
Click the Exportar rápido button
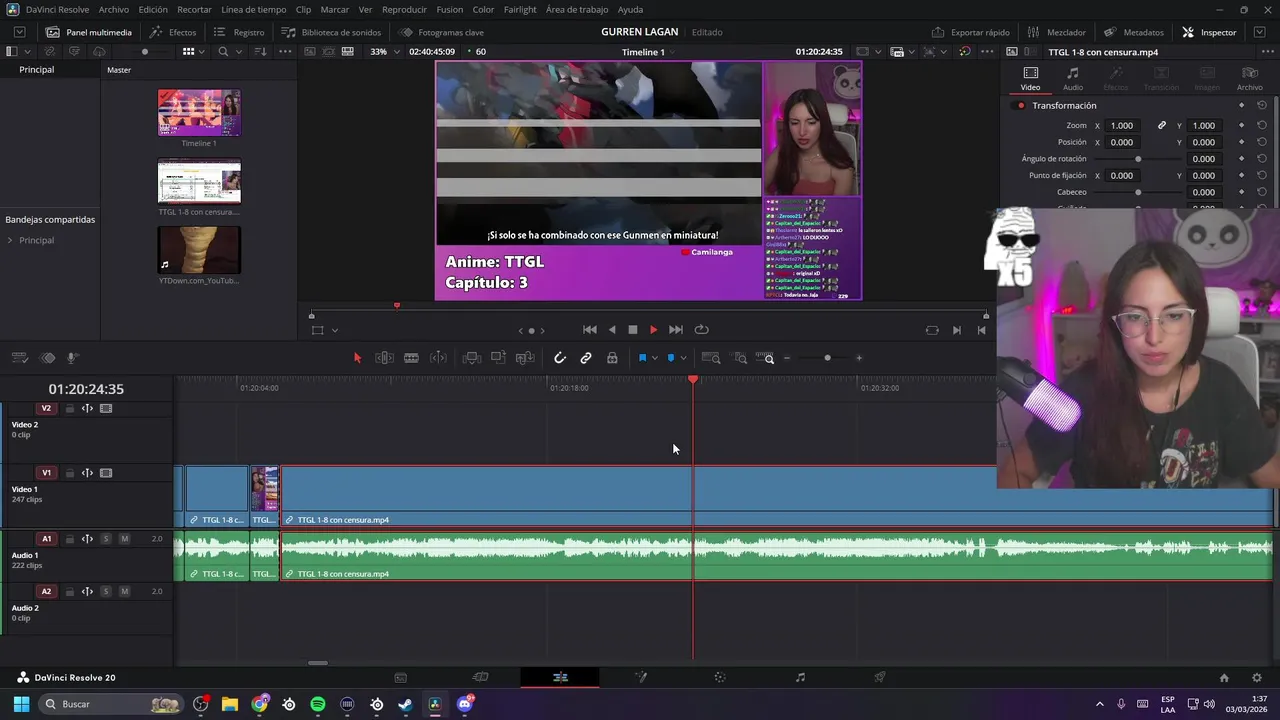[970, 32]
